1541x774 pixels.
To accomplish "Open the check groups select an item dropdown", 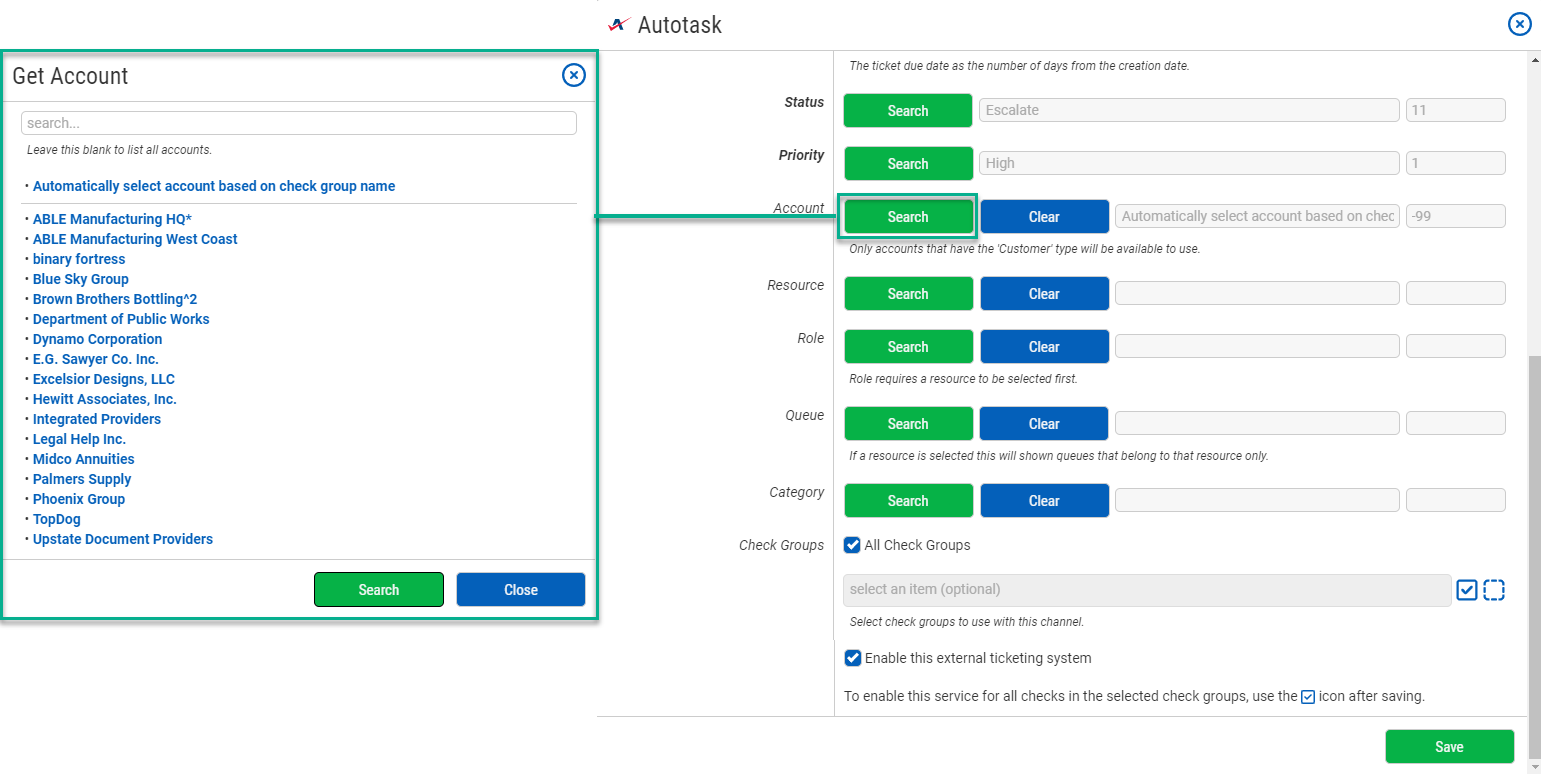I will [x=1146, y=590].
